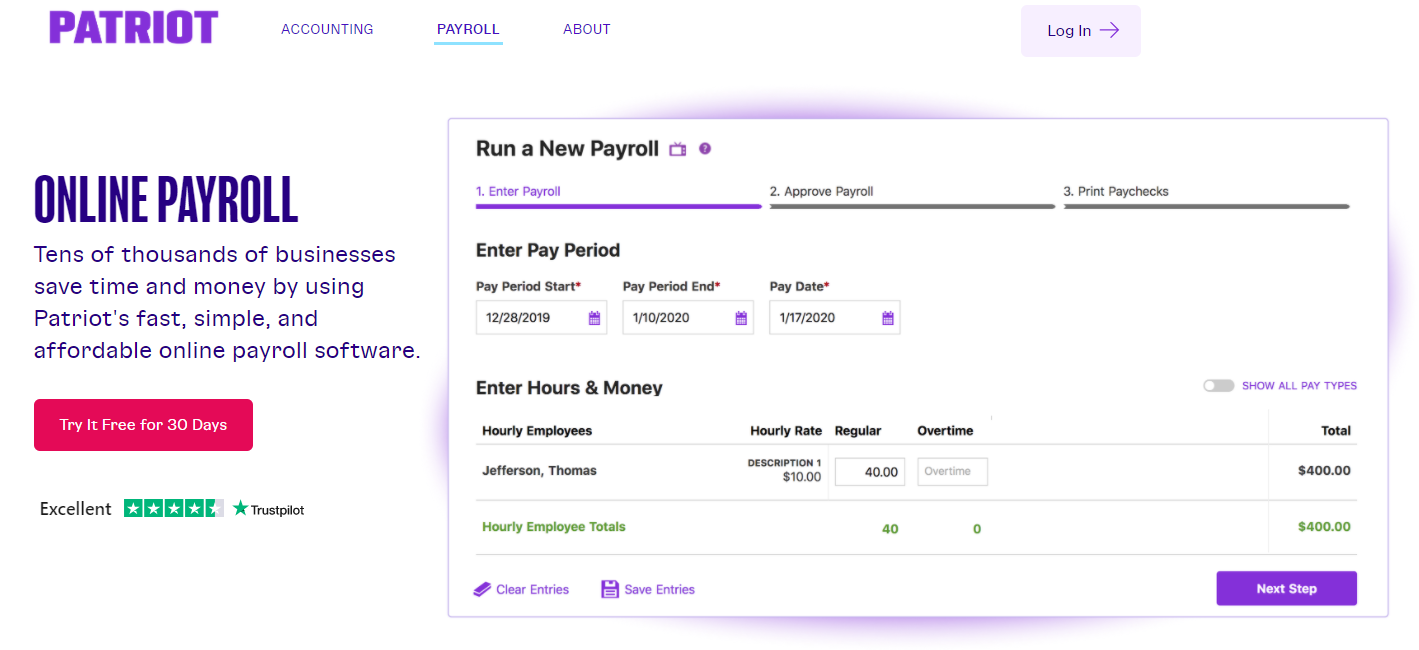Click the green Trustpilot rating stars
The height and width of the screenshot is (650, 1419).
(x=174, y=508)
